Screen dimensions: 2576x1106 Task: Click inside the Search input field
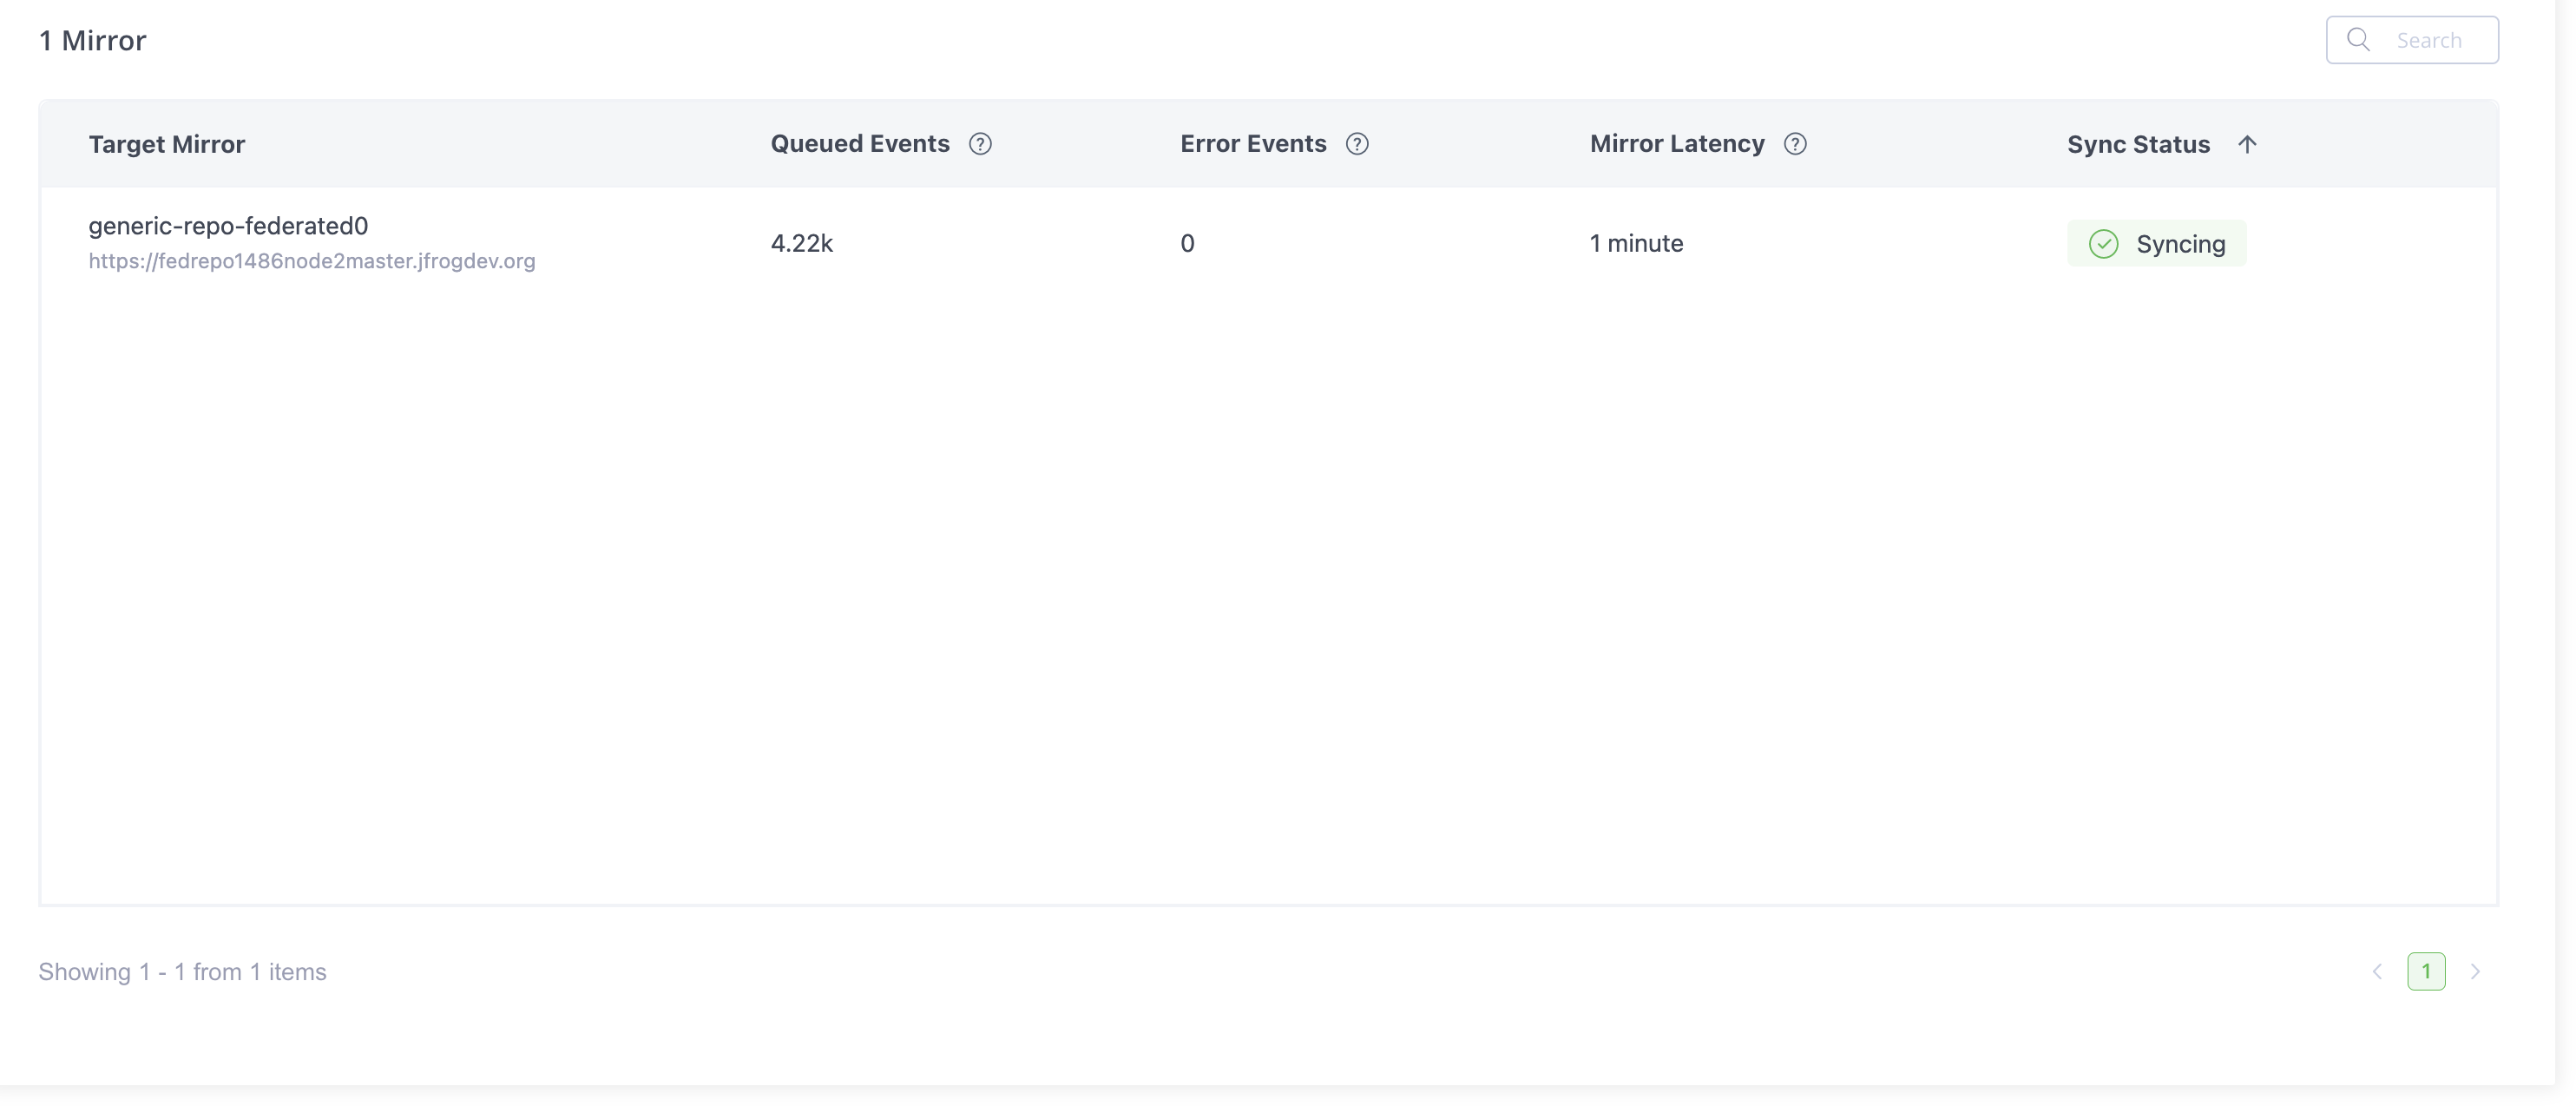[2430, 39]
